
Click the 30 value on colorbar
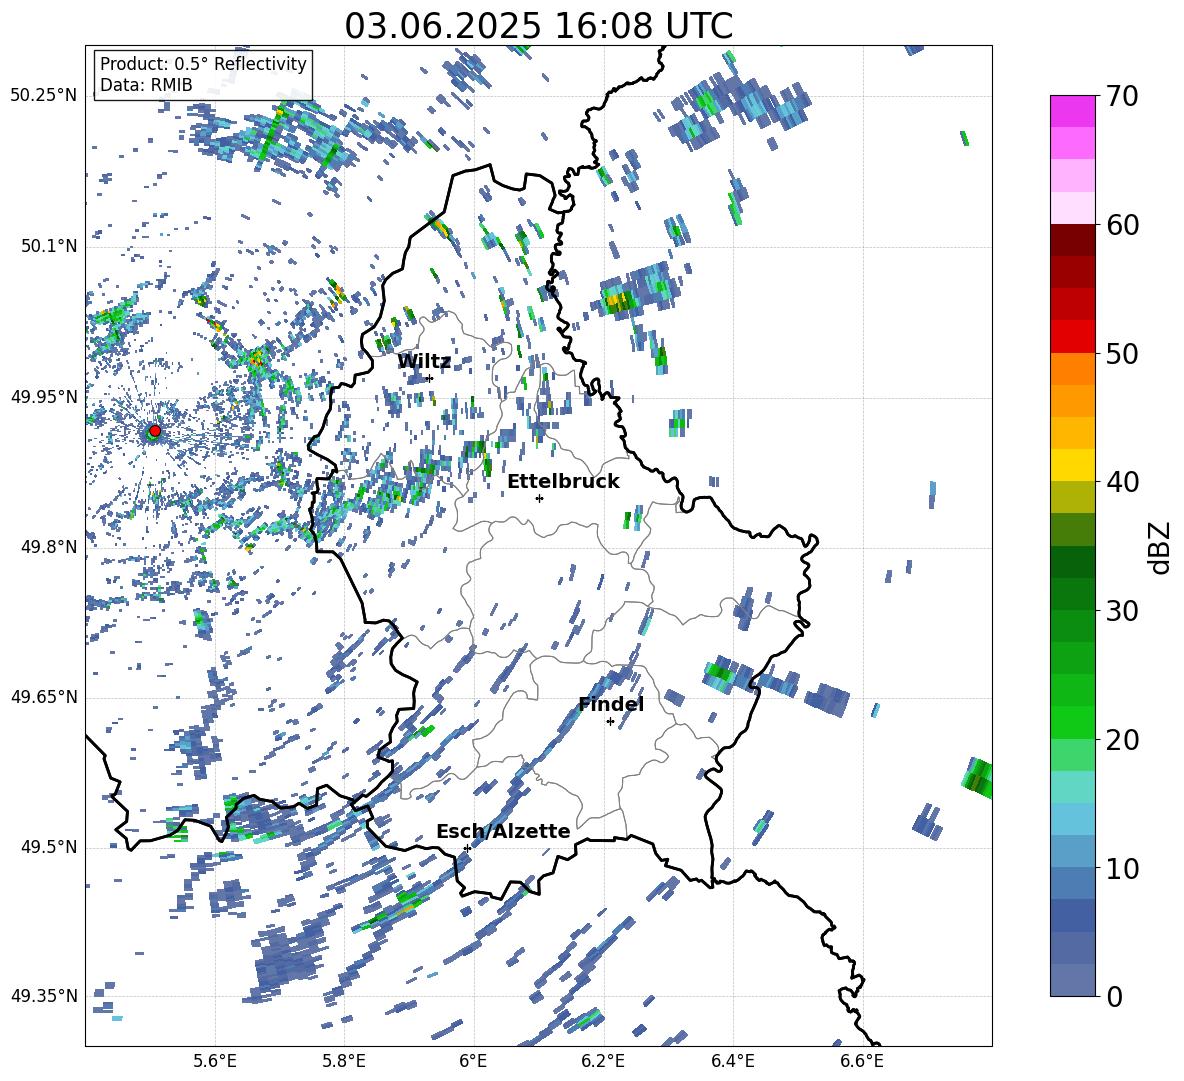click(1122, 611)
